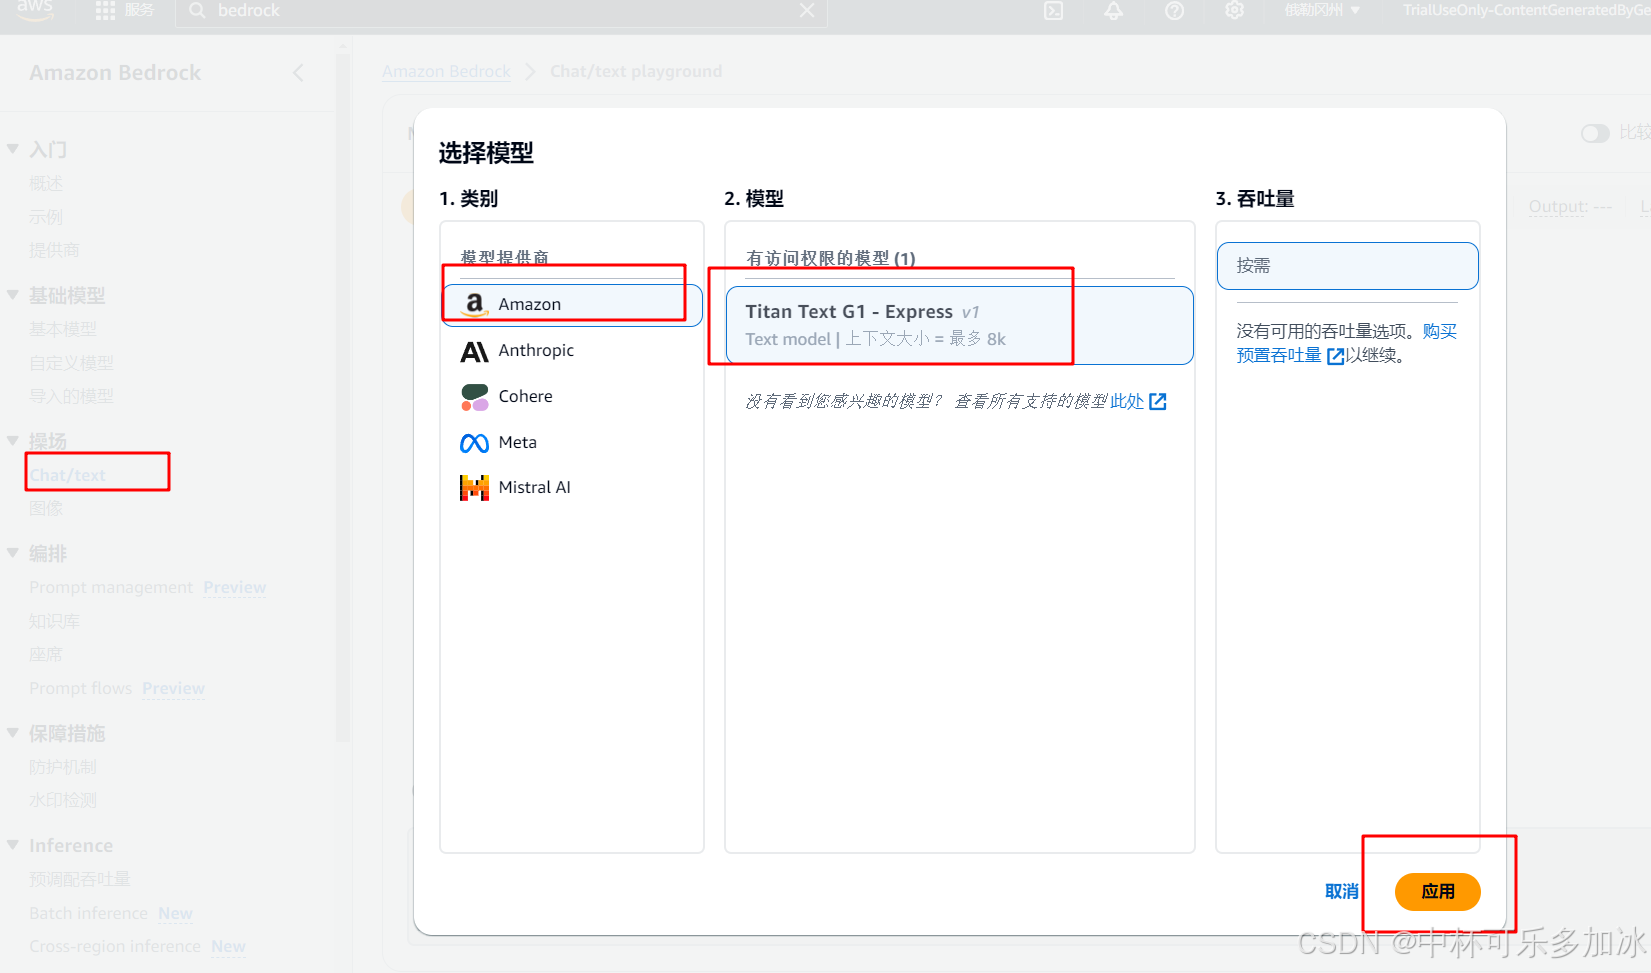This screenshot has height=973, width=1651.
Task: Open 水印检测 in the sidebar
Action: click(x=63, y=800)
